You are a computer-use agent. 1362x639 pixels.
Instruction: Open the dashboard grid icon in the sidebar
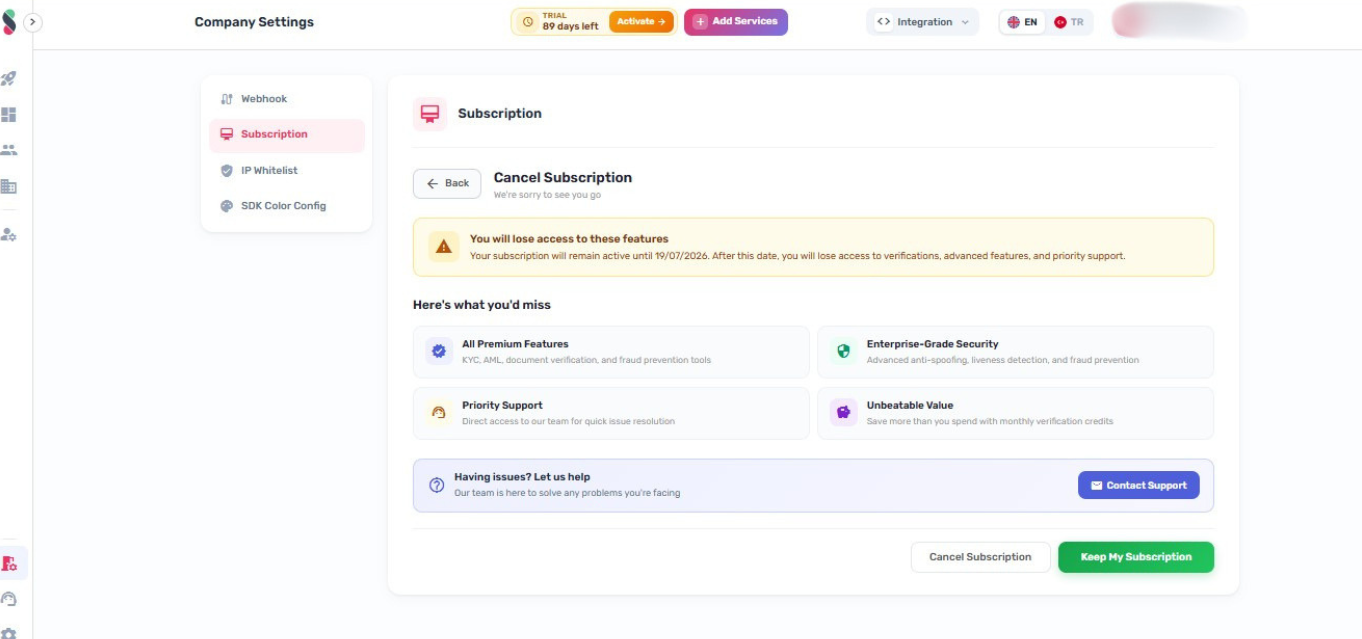[x=9, y=115]
